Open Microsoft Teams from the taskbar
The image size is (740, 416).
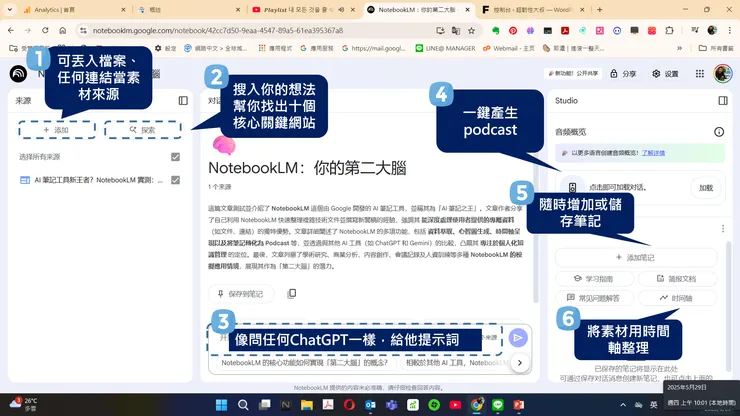[392, 405]
